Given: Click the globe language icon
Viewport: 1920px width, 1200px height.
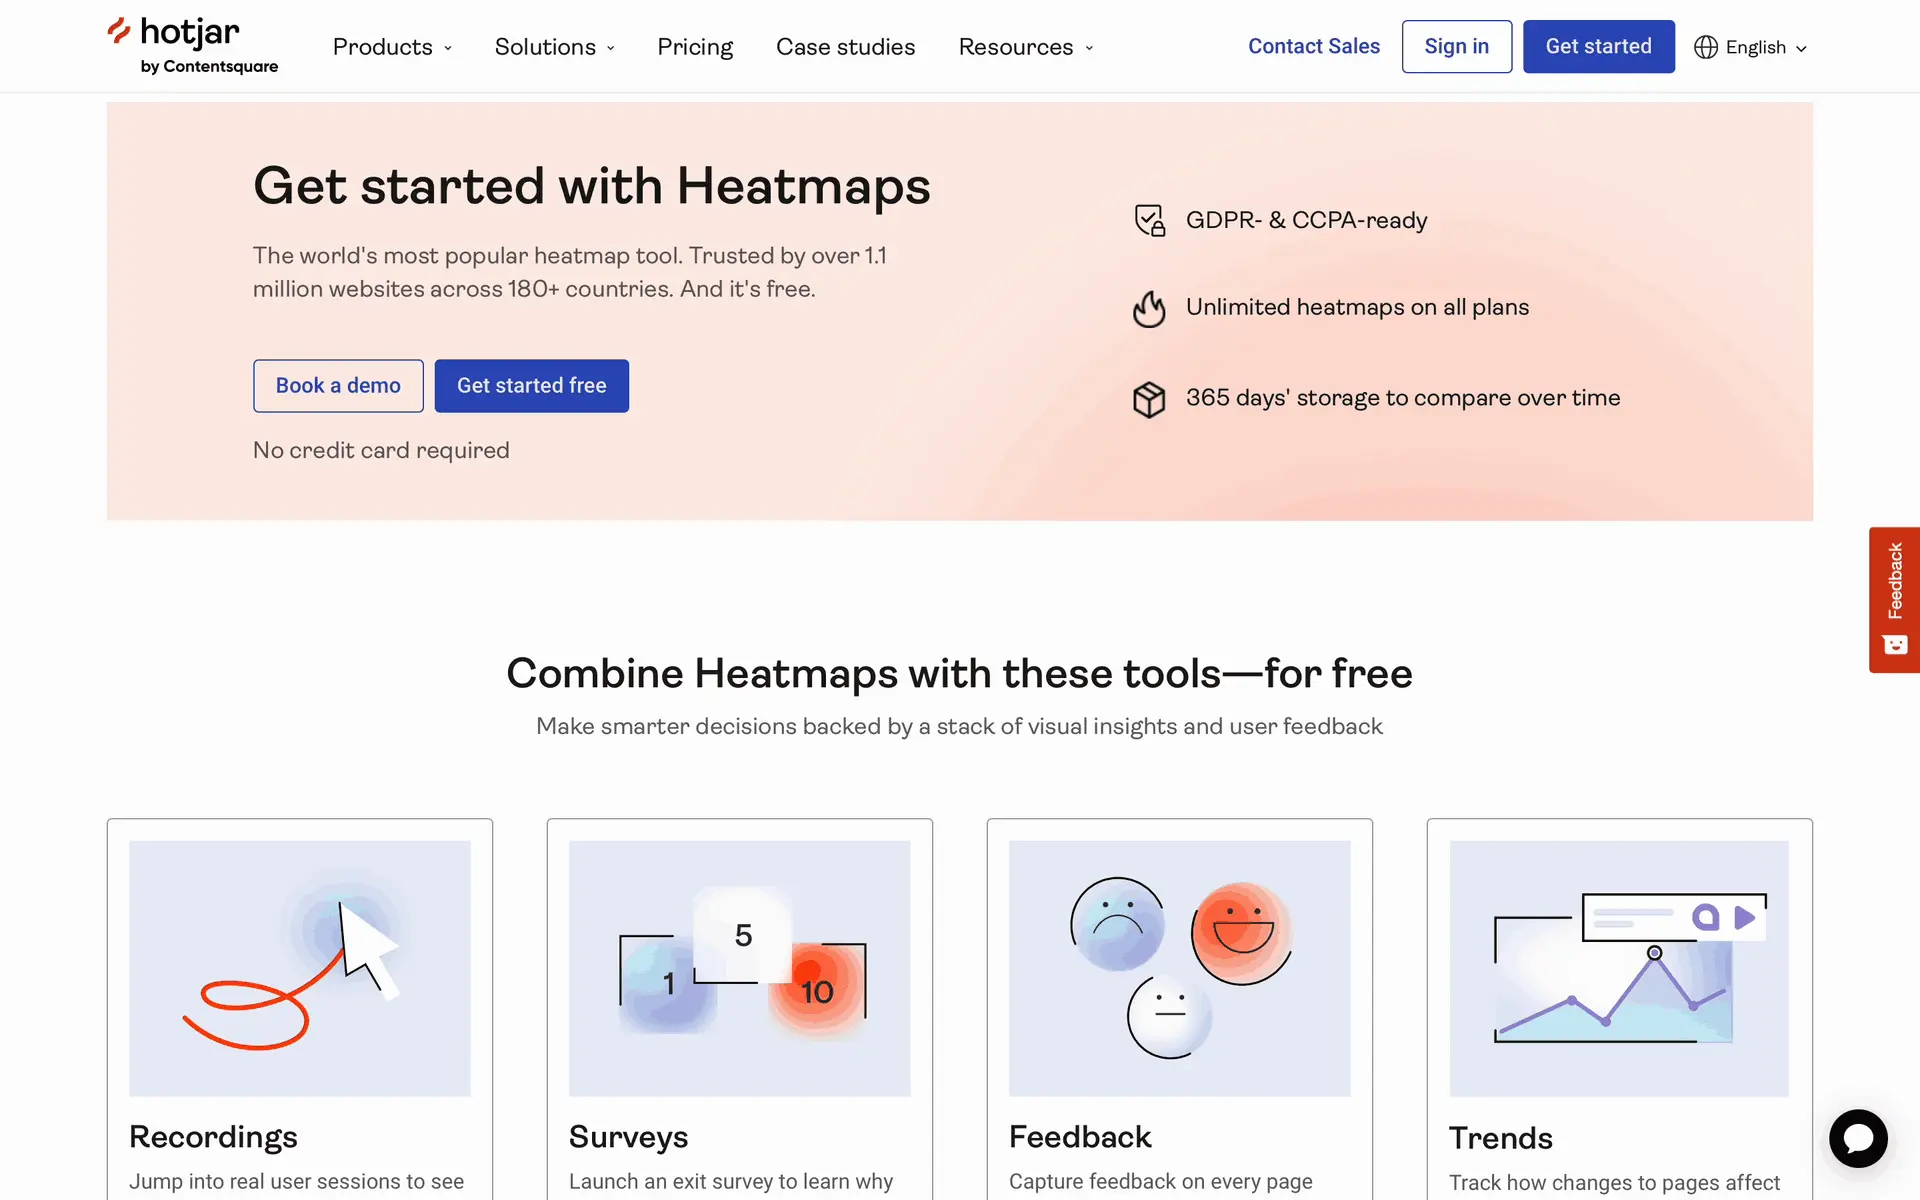Looking at the screenshot, I should (1705, 47).
